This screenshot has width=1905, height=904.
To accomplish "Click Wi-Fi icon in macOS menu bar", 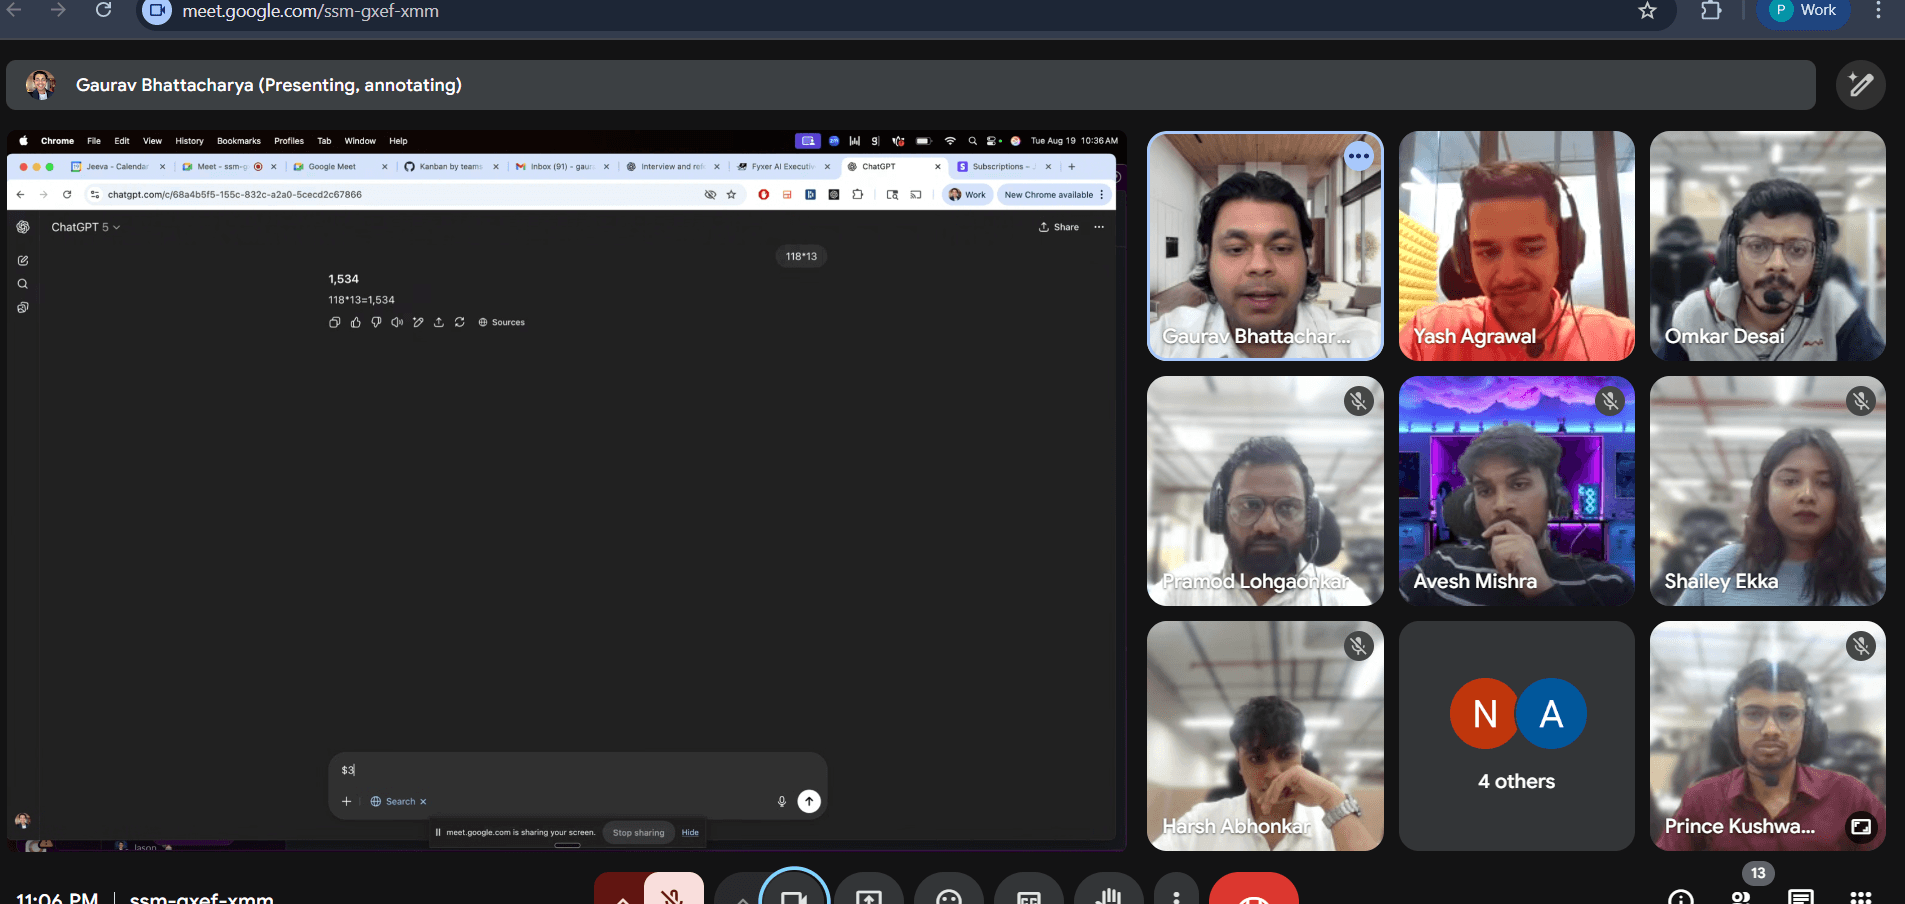I will click(x=950, y=141).
